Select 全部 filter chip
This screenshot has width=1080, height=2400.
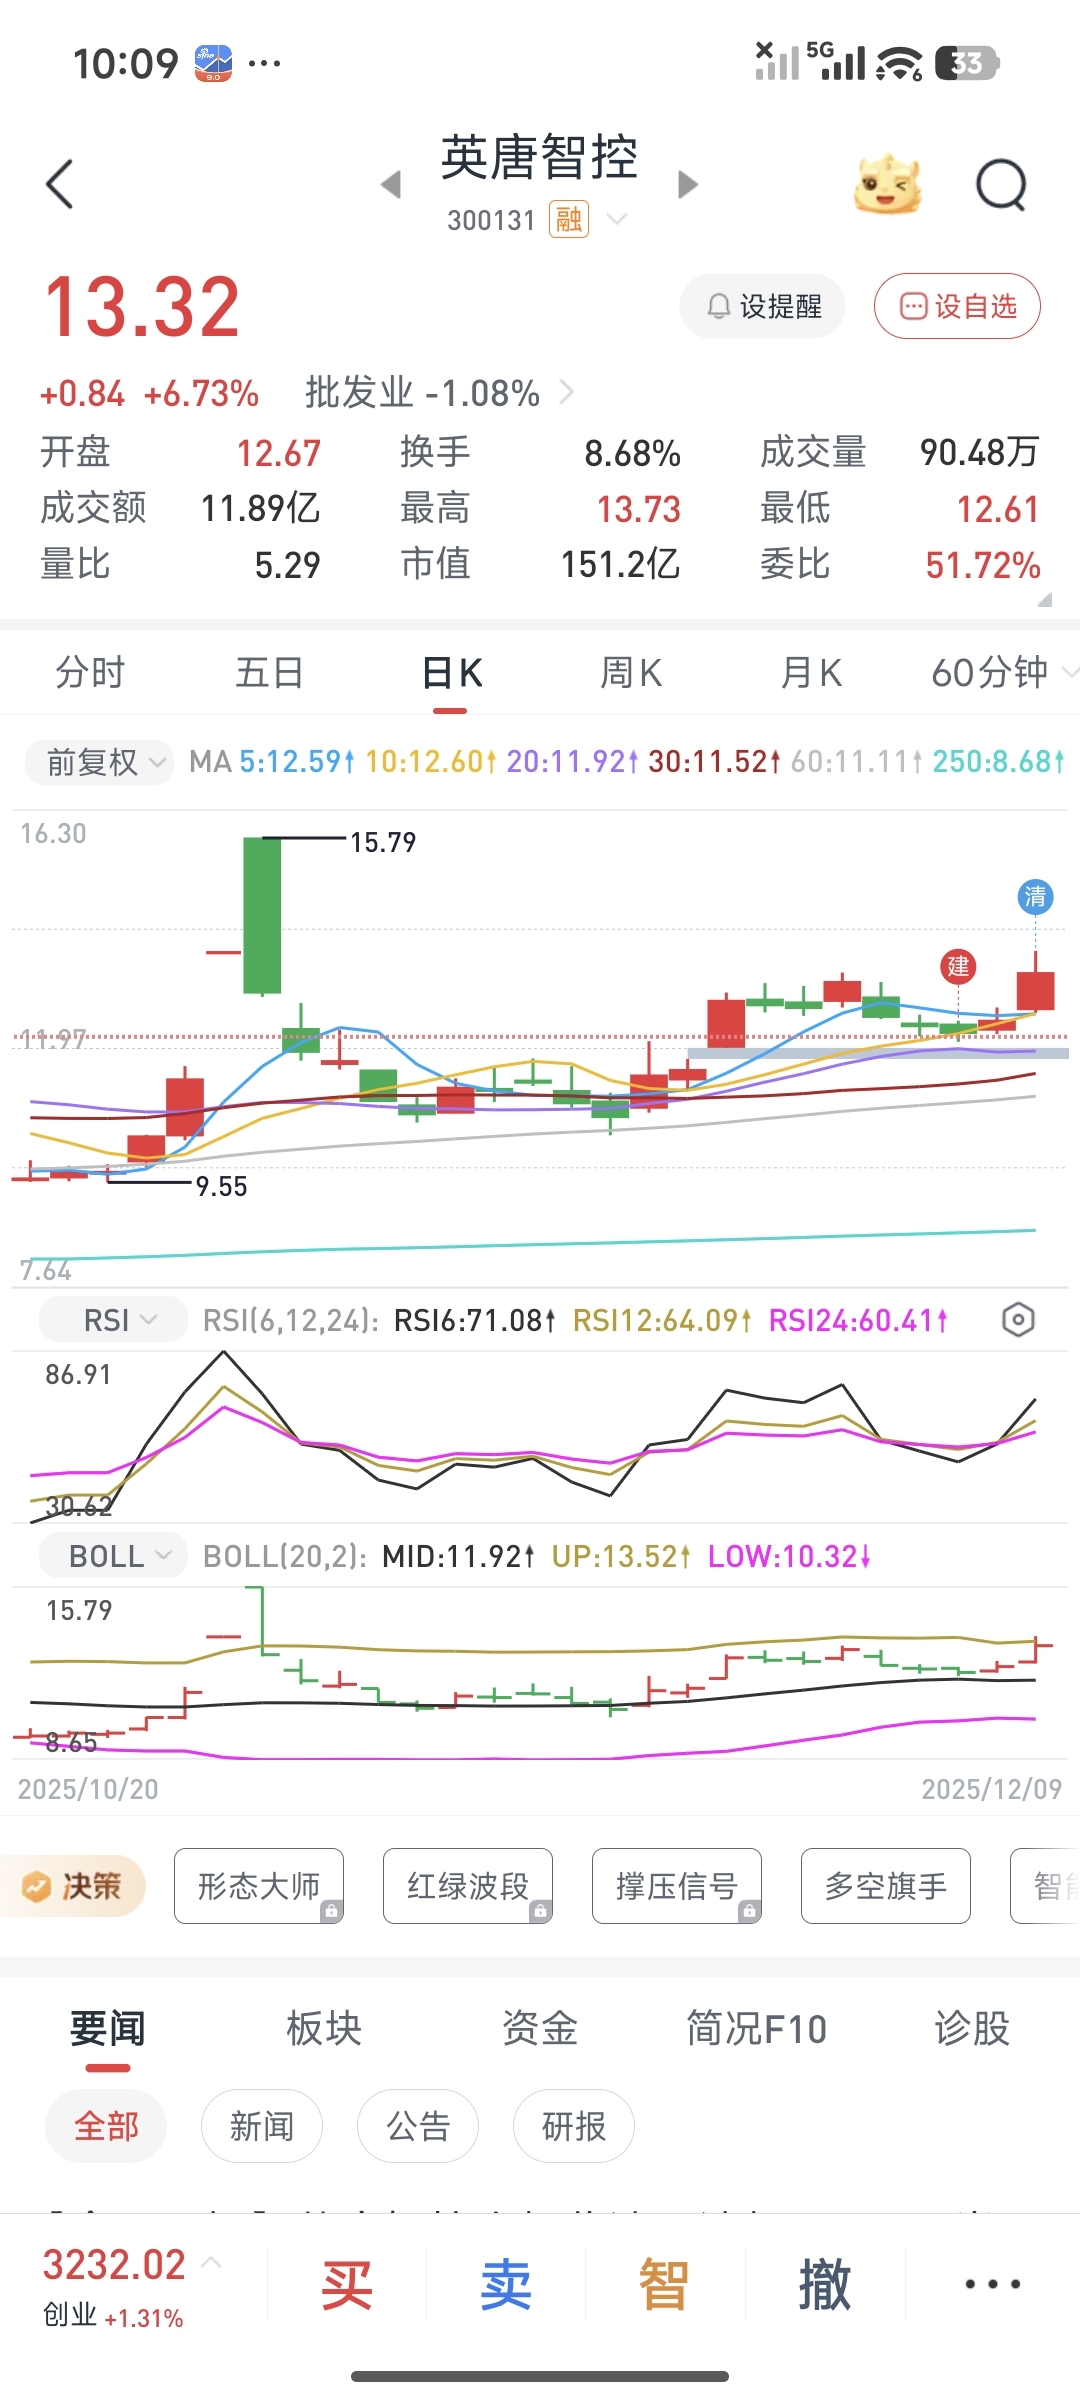106,2126
